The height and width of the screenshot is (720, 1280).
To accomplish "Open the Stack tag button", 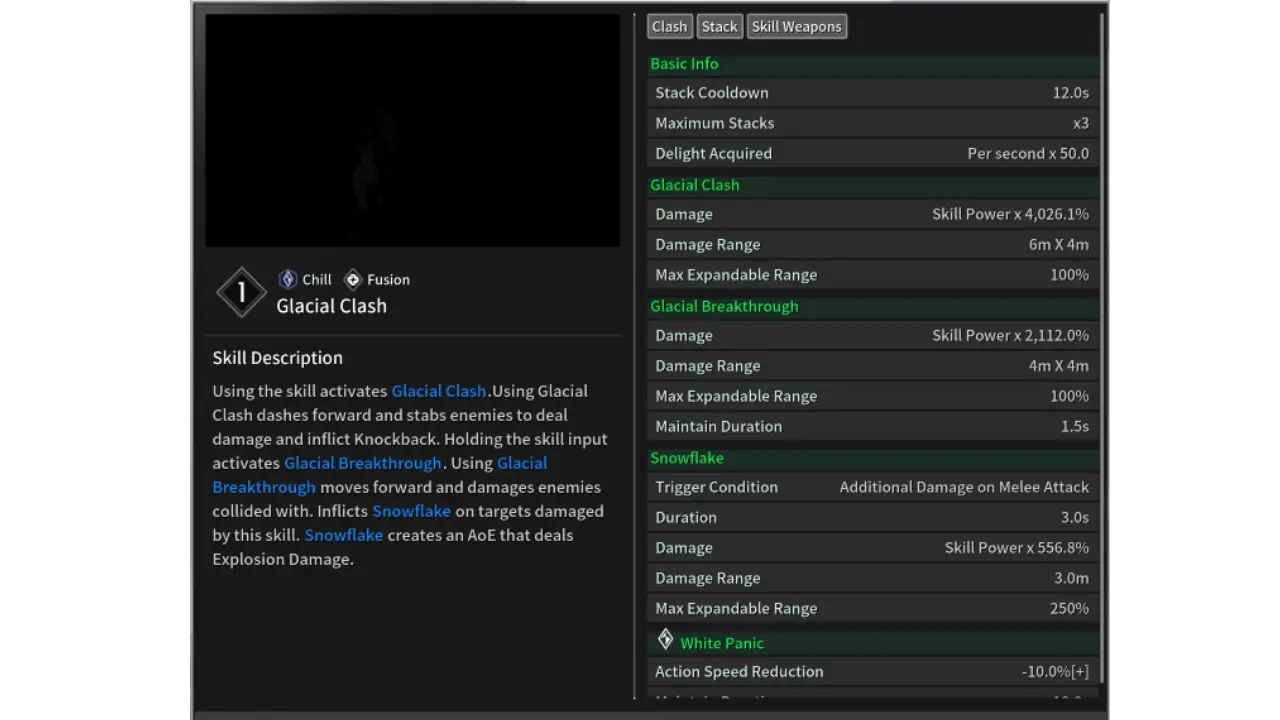I will [x=719, y=27].
